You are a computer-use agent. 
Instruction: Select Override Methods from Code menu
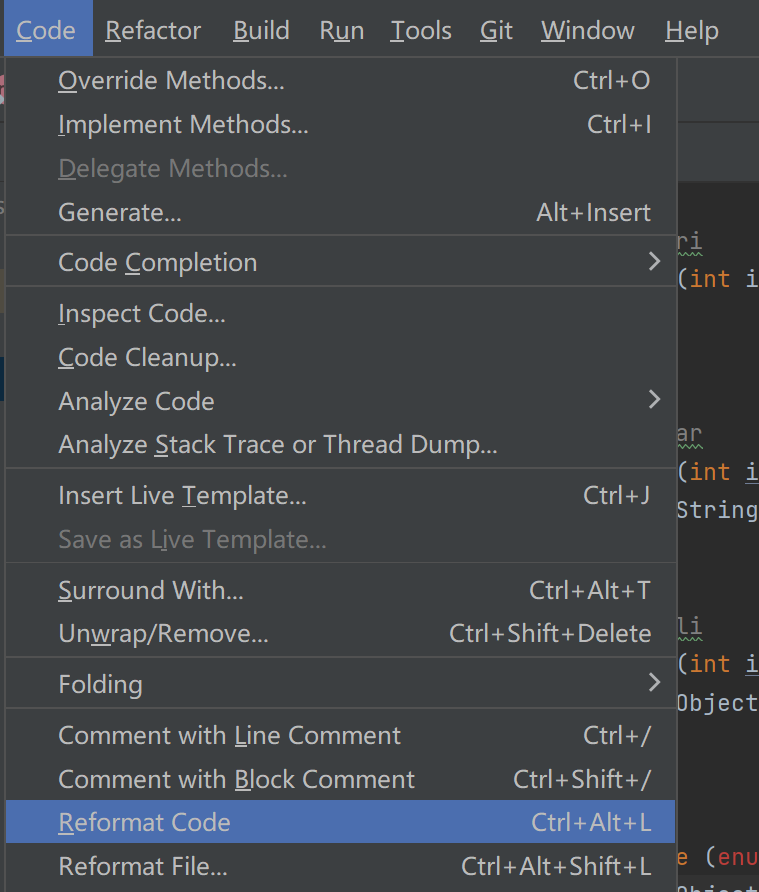tap(171, 81)
